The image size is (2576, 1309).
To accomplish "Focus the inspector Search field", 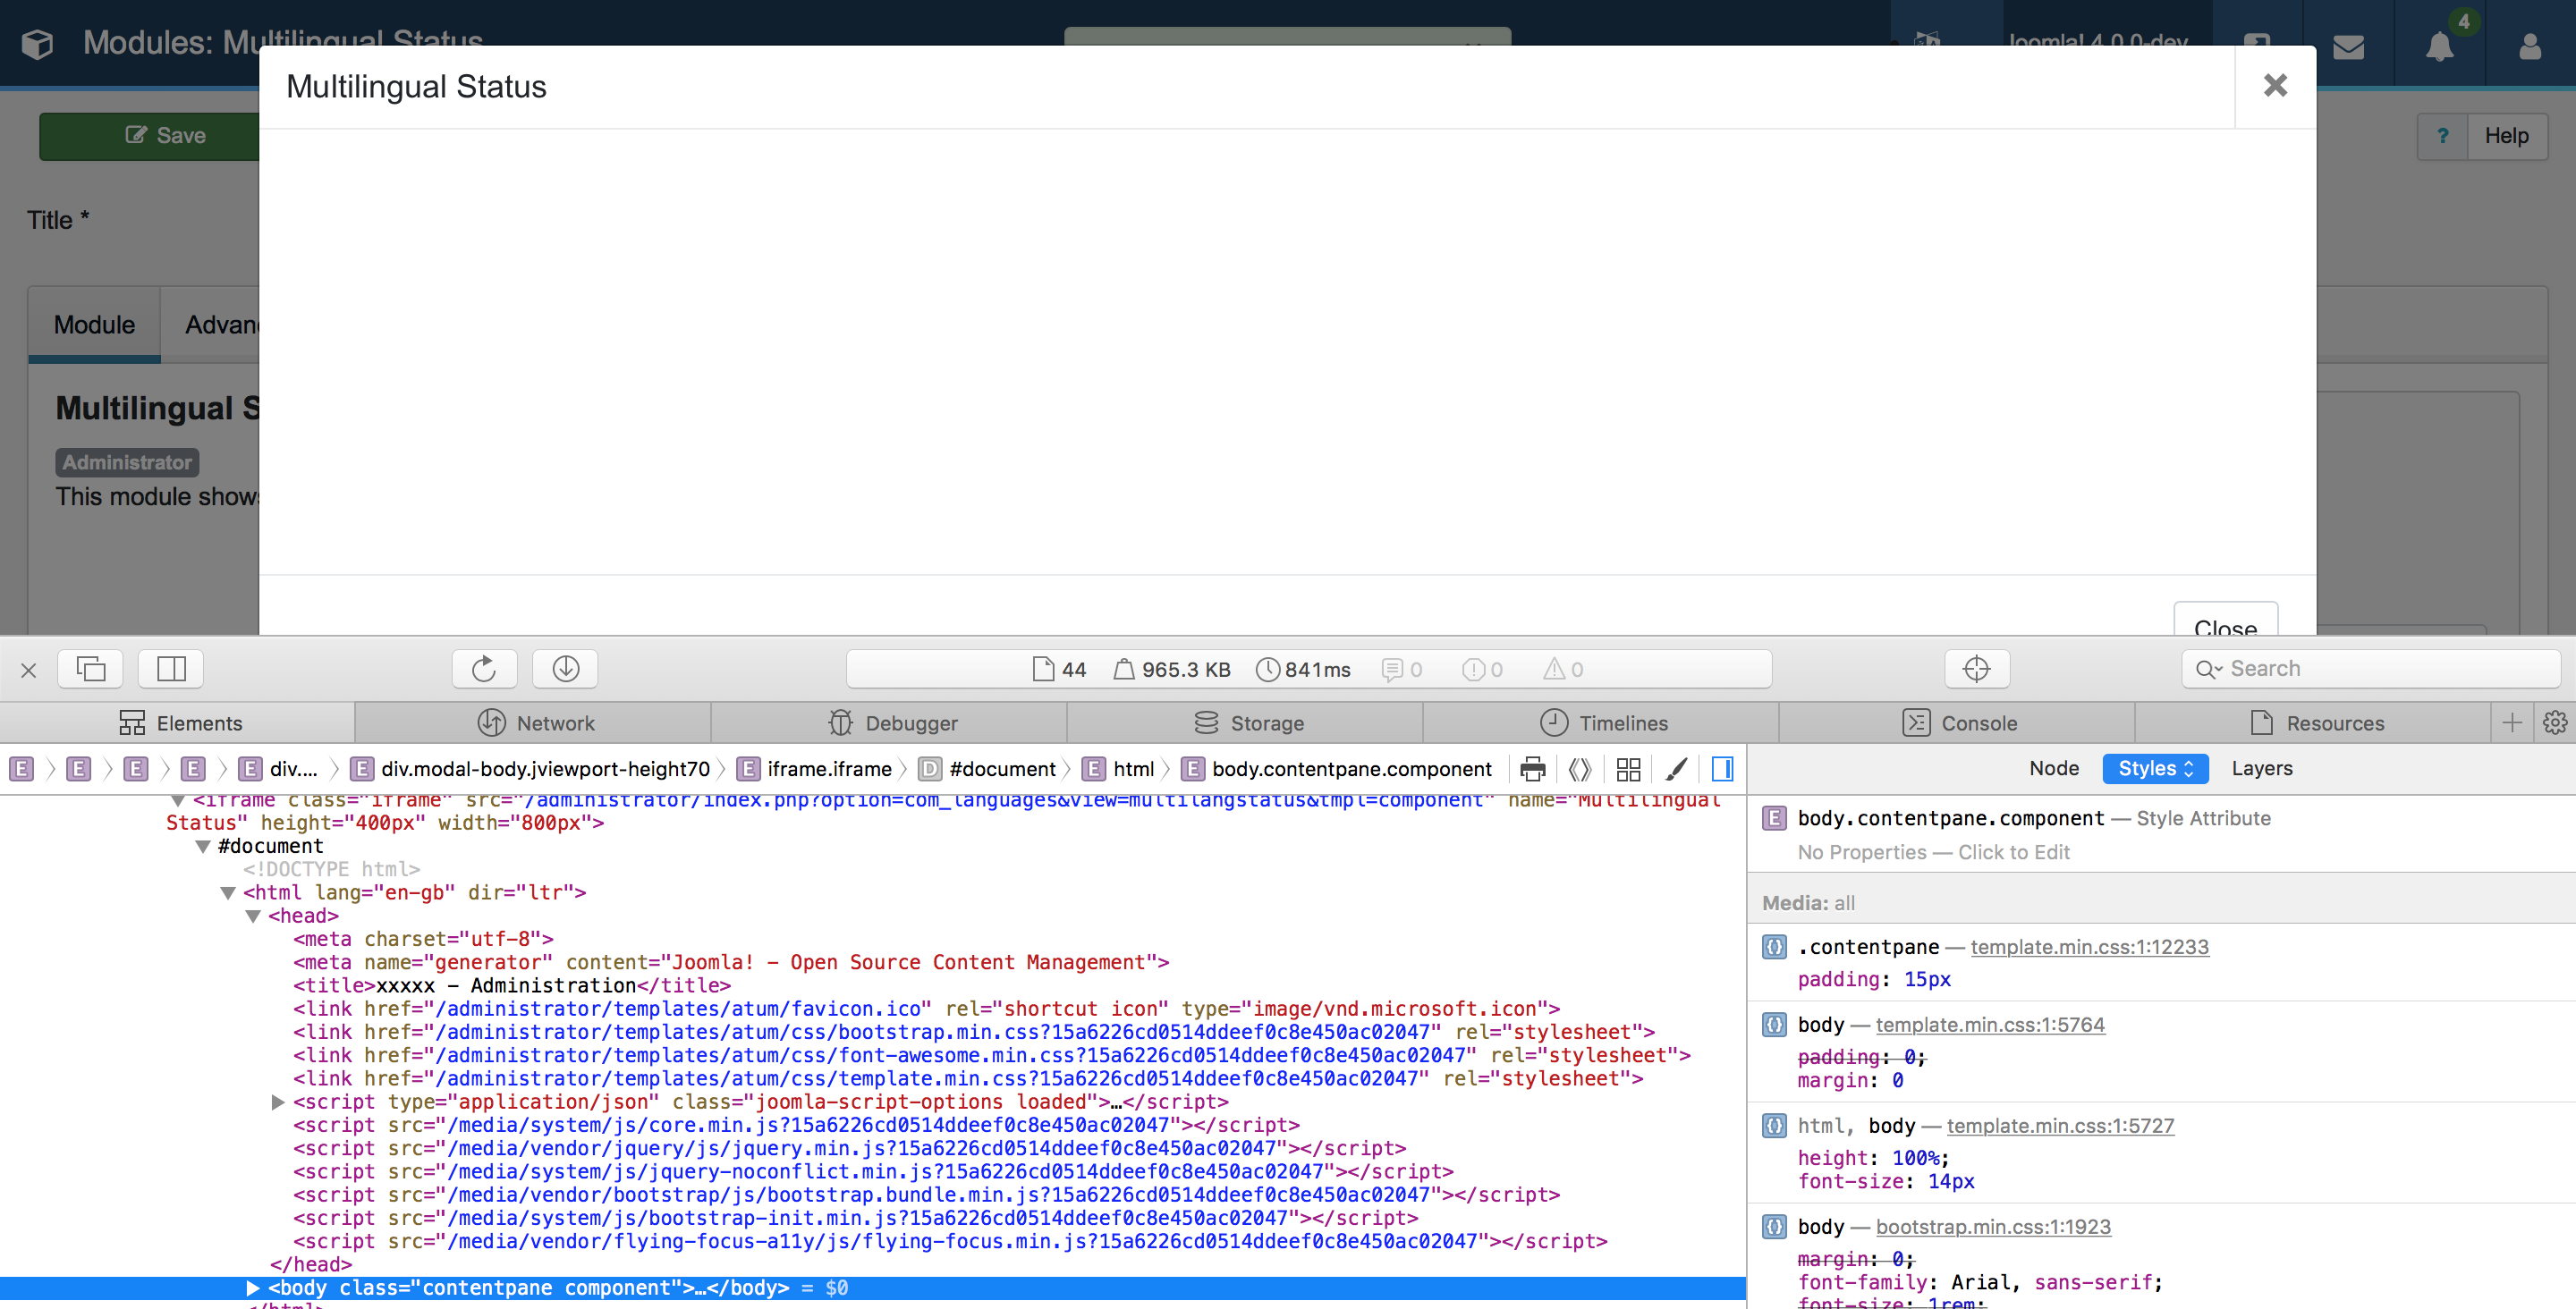I will click(x=2370, y=669).
